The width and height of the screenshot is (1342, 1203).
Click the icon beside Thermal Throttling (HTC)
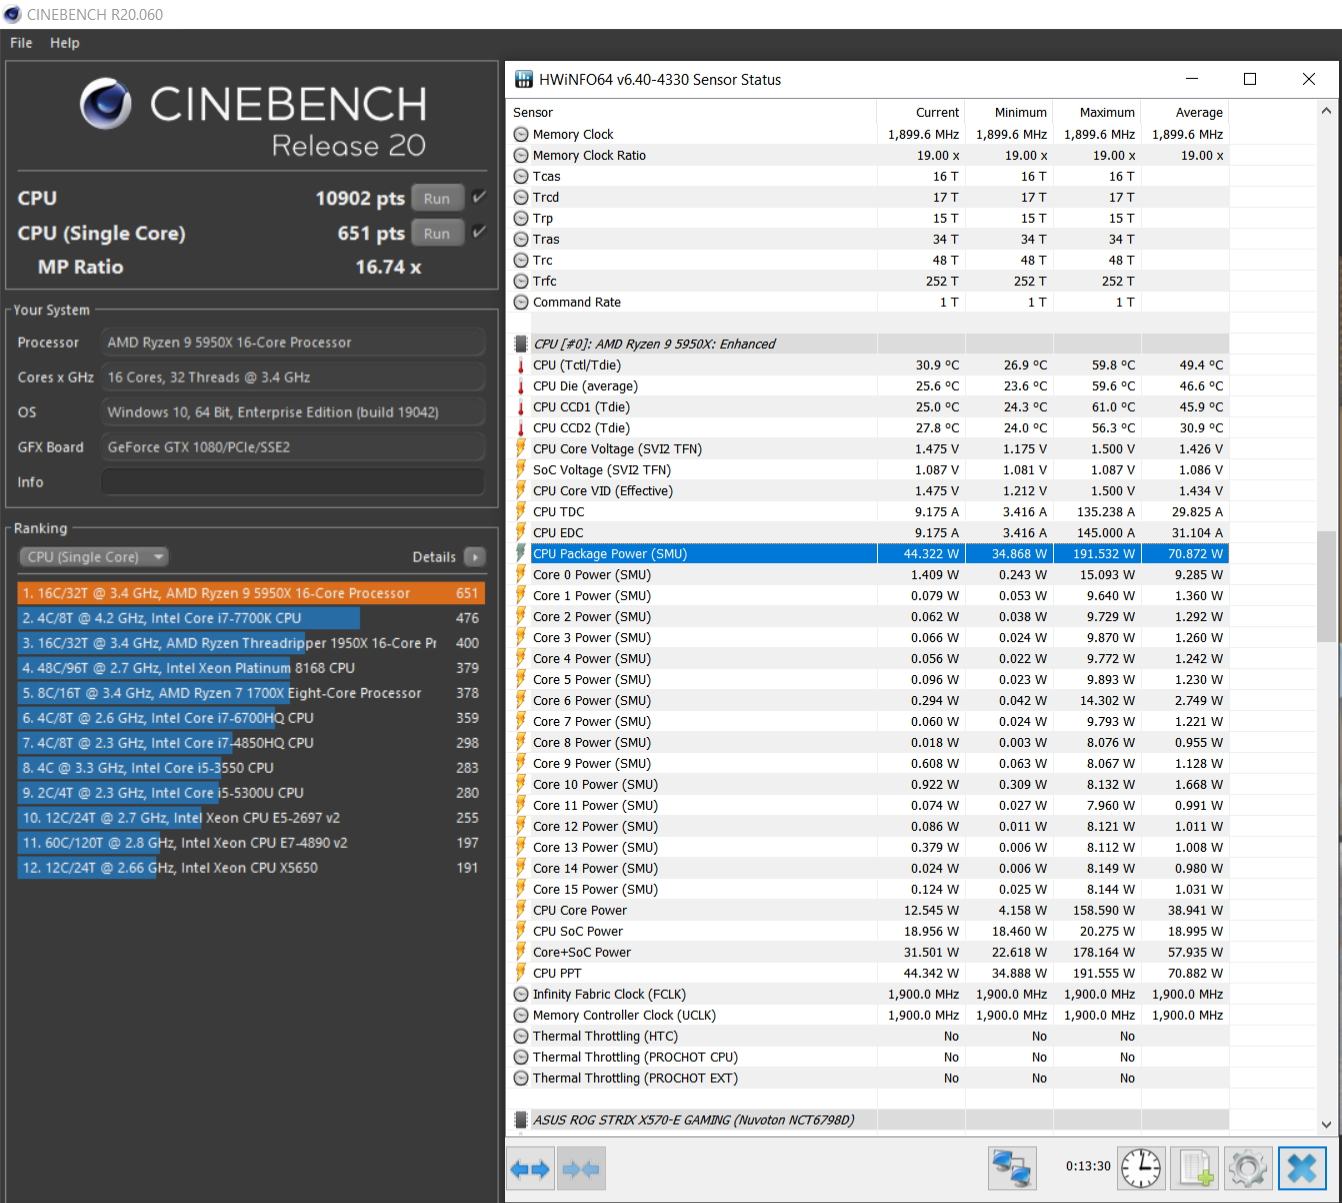[x=521, y=1036]
